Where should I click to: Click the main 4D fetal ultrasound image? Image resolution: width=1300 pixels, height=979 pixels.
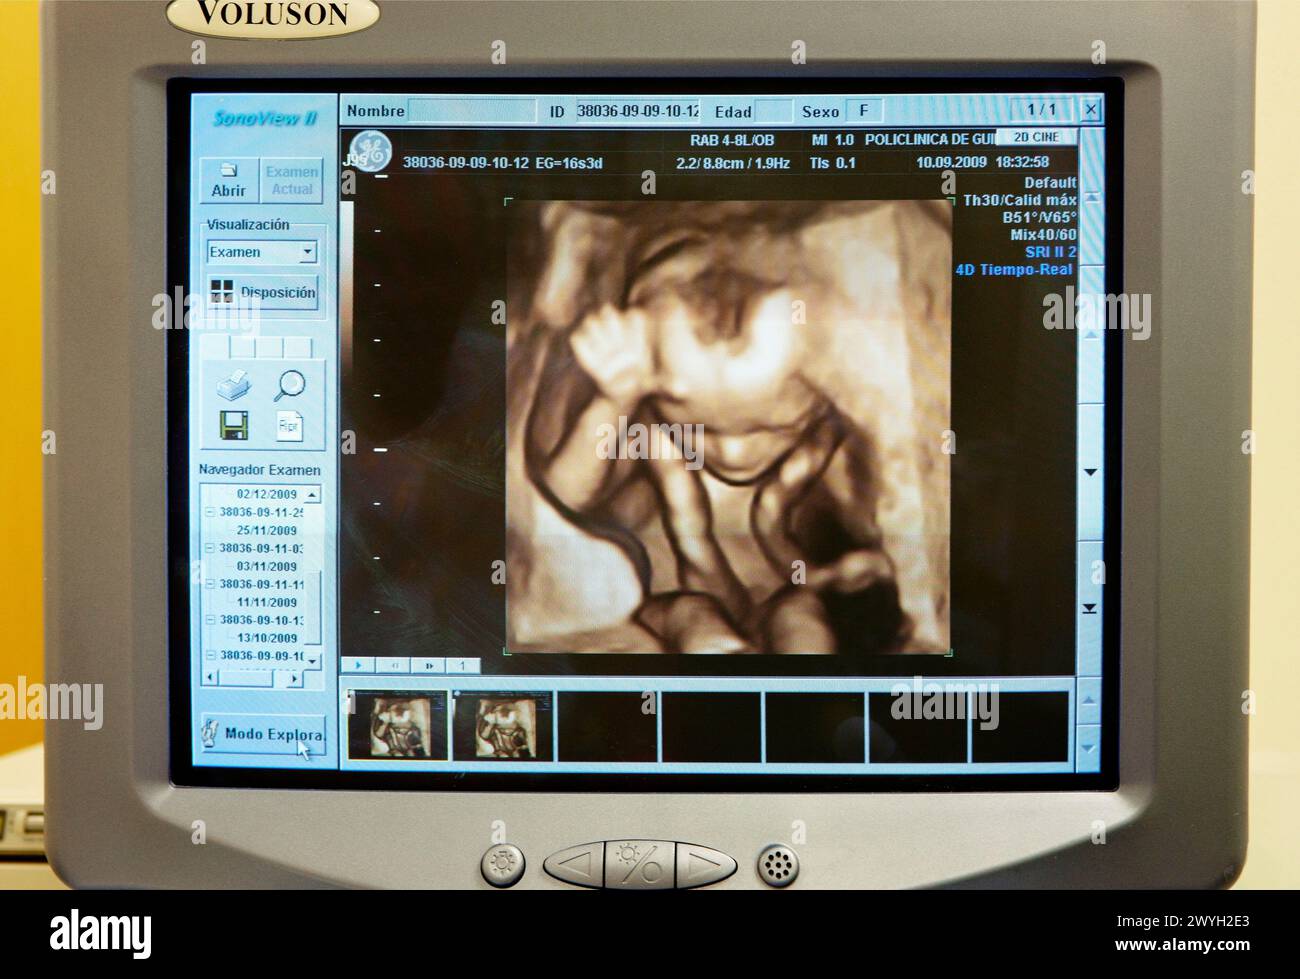728,426
